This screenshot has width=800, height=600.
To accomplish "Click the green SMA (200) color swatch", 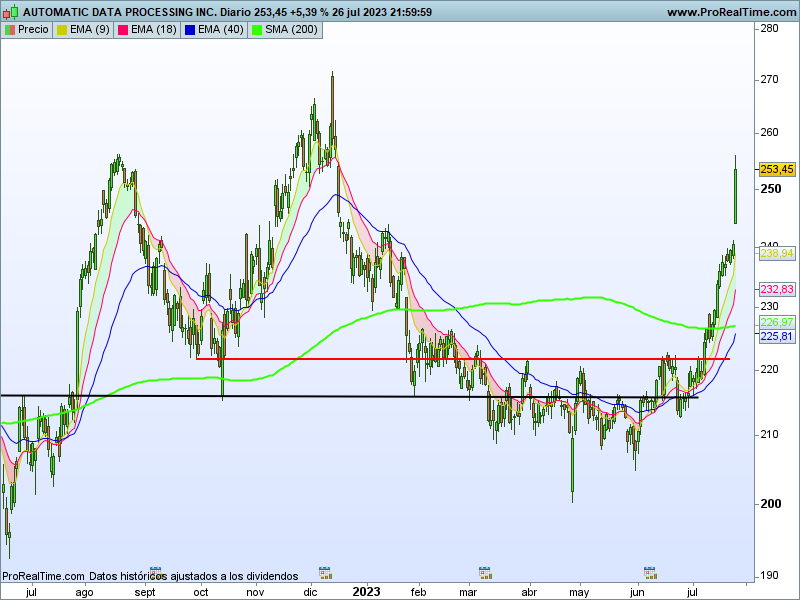I will [x=257, y=30].
